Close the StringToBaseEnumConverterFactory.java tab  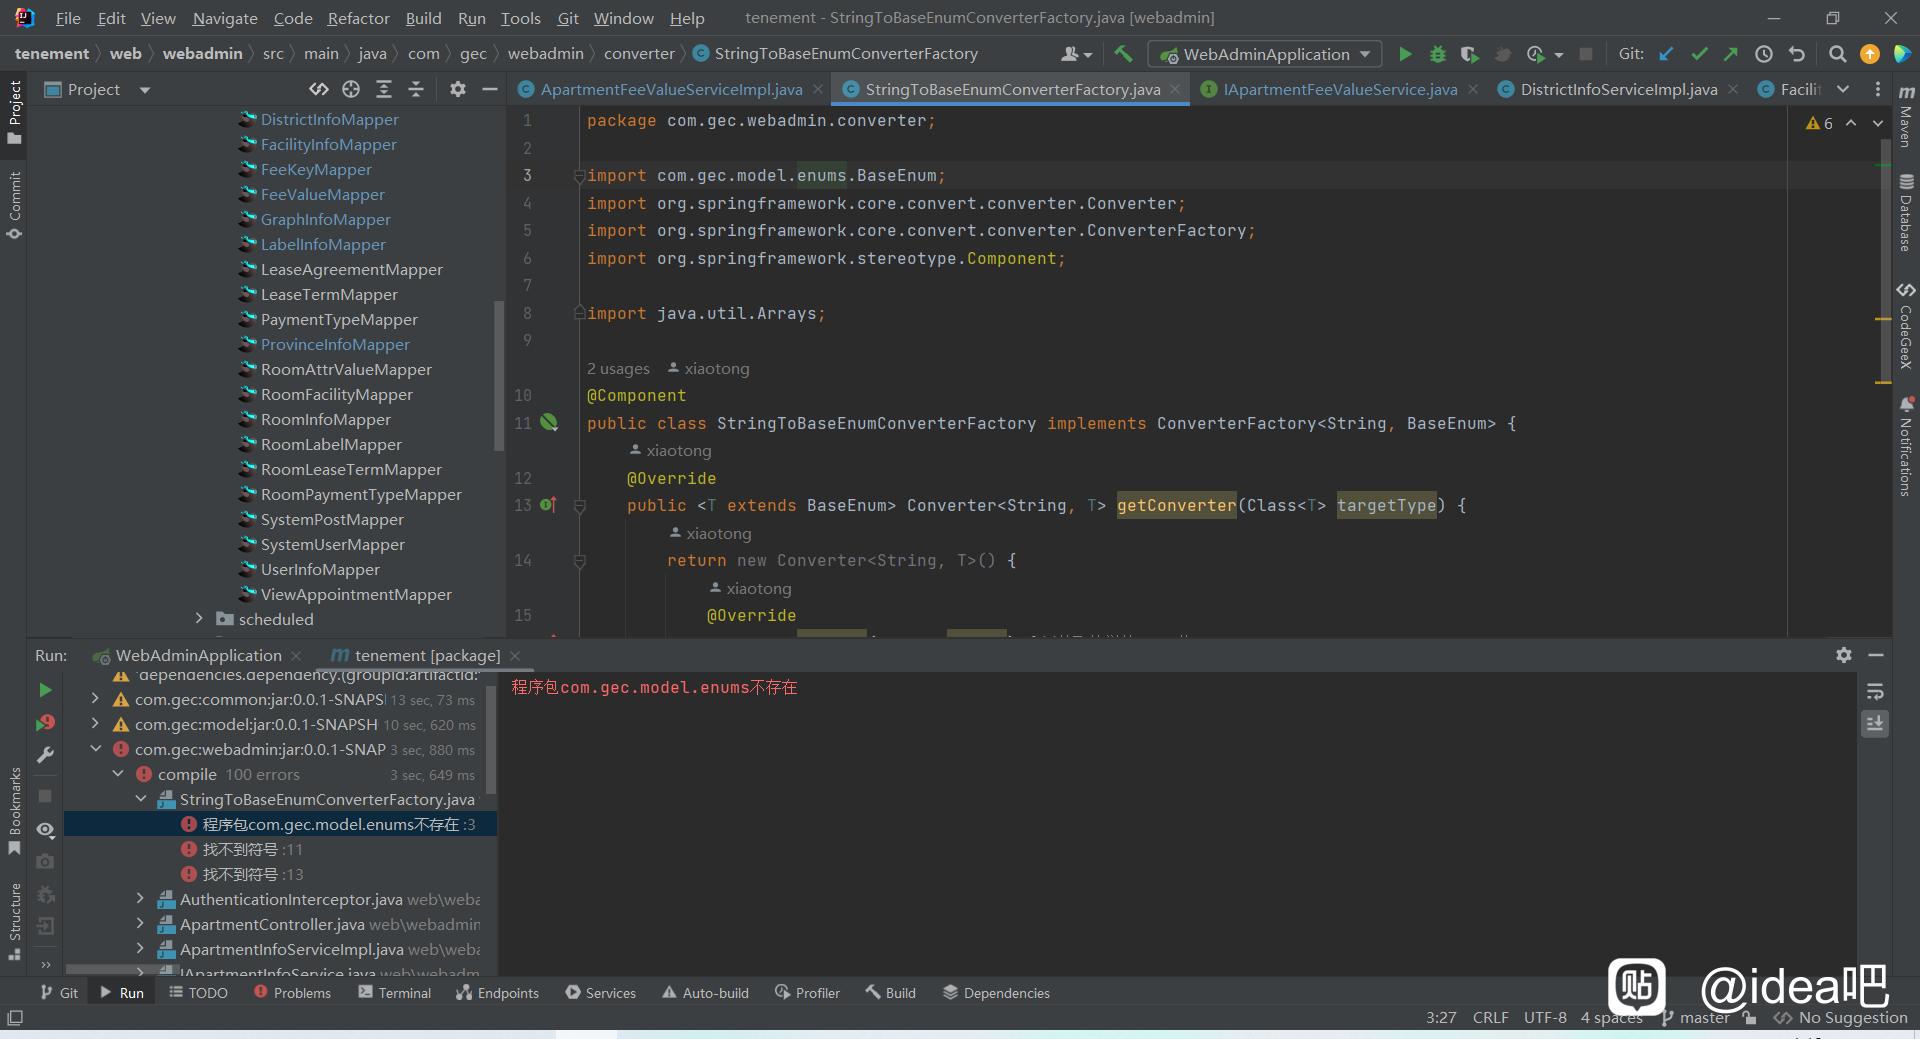(1175, 89)
